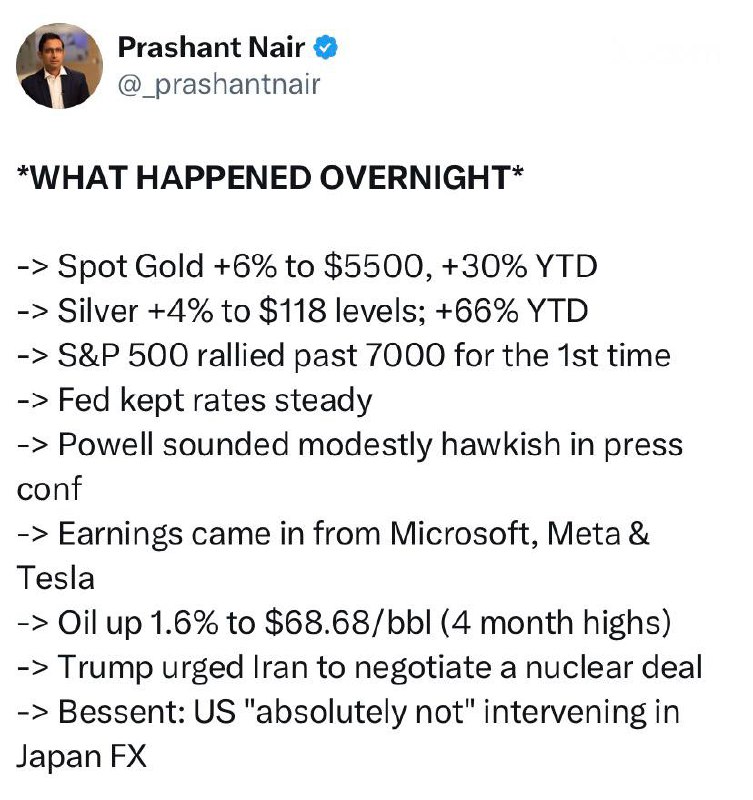Select the WHAT HAPPENED OVERNIGHT heading
This screenshot has height=800, width=753.
click(270, 178)
